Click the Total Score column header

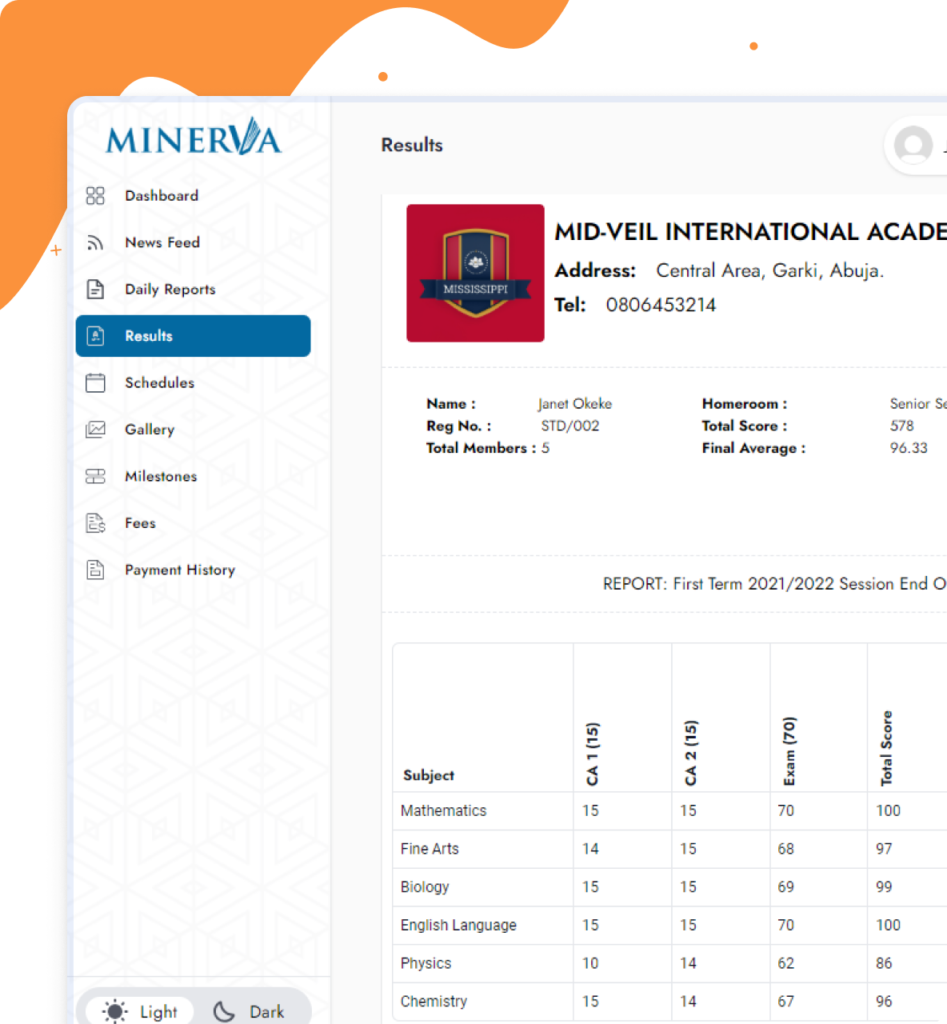pos(886,747)
